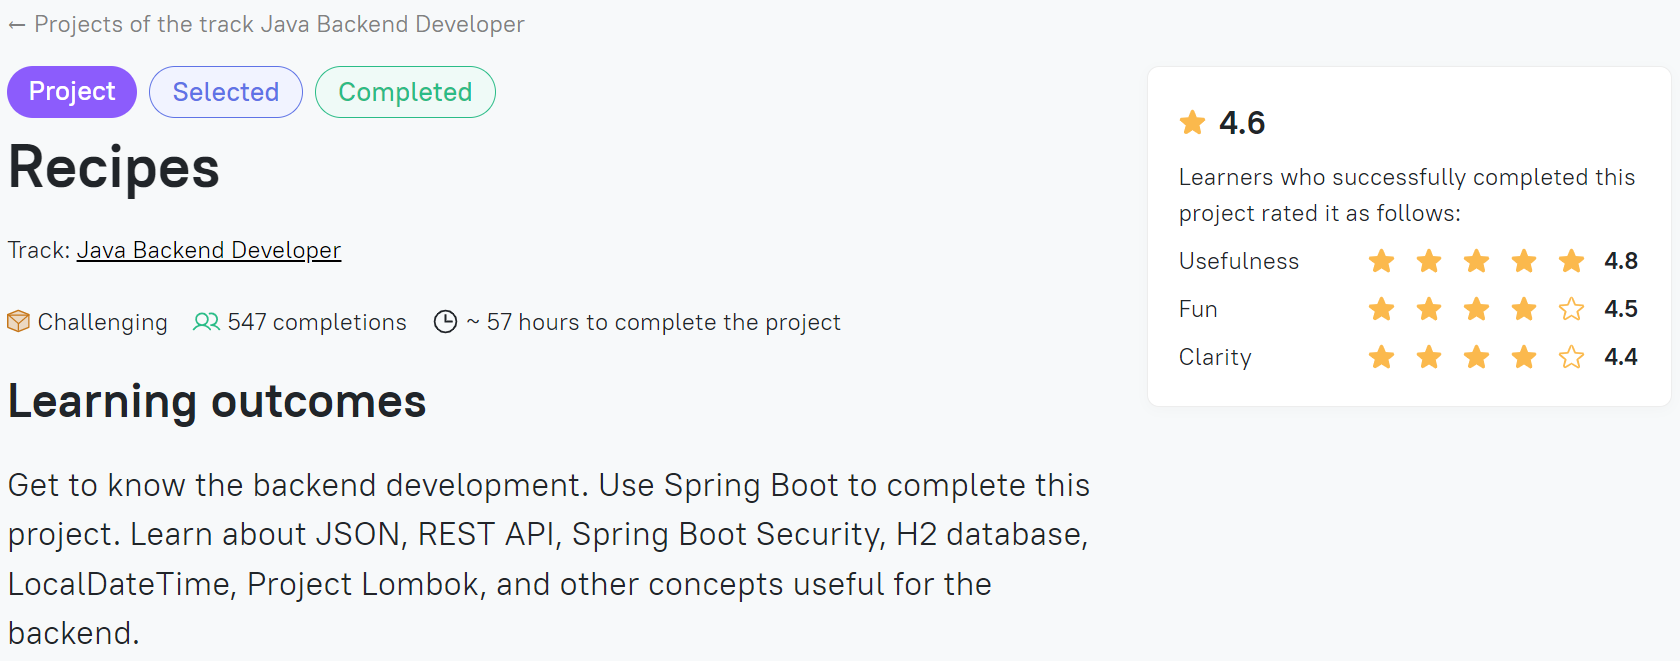Click the empty fifth star in the Fun row
Screen dimensions: 1680x661
1570,308
